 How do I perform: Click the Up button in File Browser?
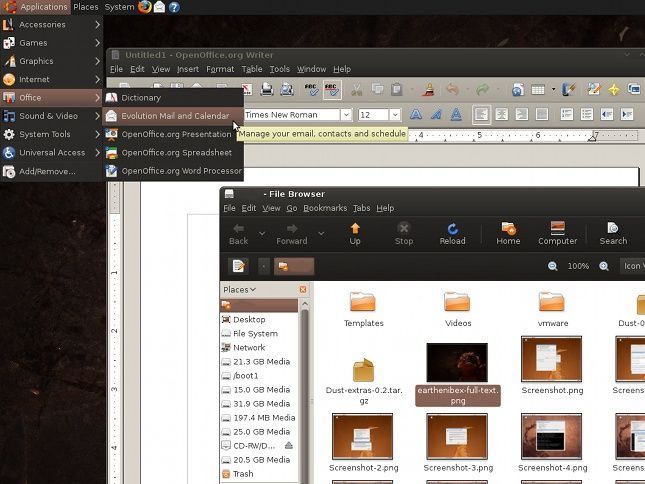pyautogui.click(x=355, y=234)
